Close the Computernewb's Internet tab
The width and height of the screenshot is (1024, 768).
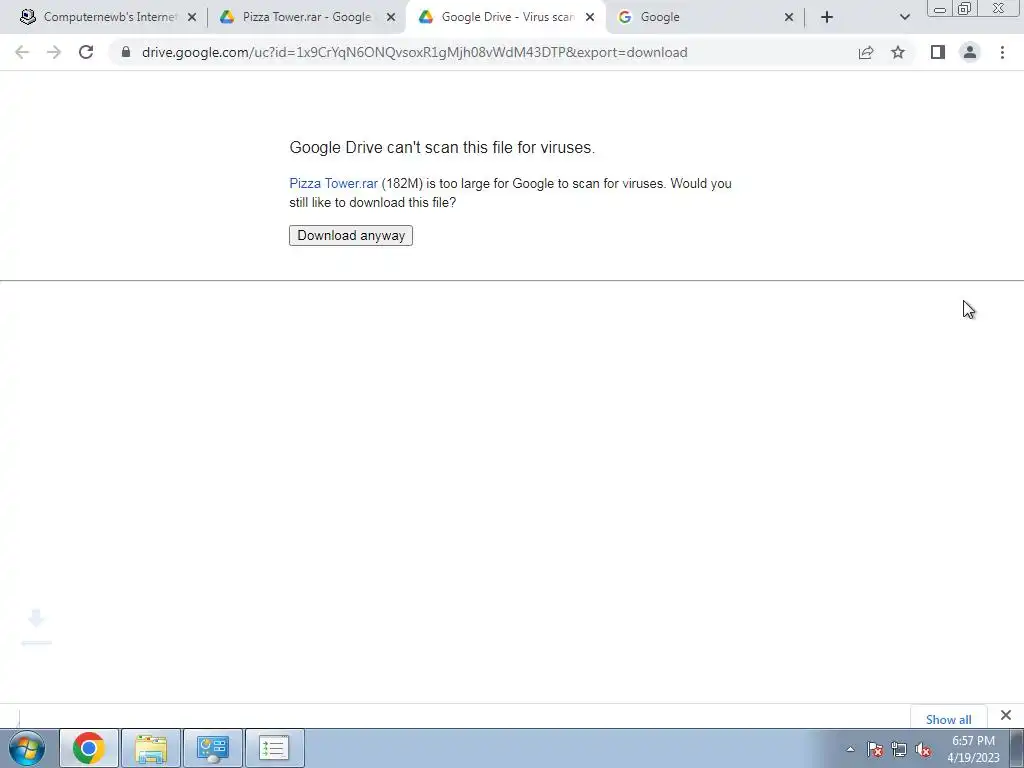[x=192, y=18]
